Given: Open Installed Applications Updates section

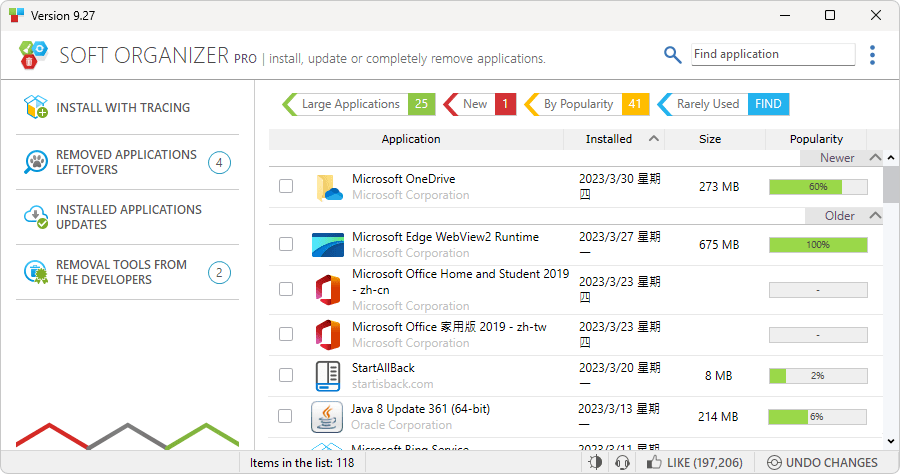Looking at the screenshot, I should 127,217.
